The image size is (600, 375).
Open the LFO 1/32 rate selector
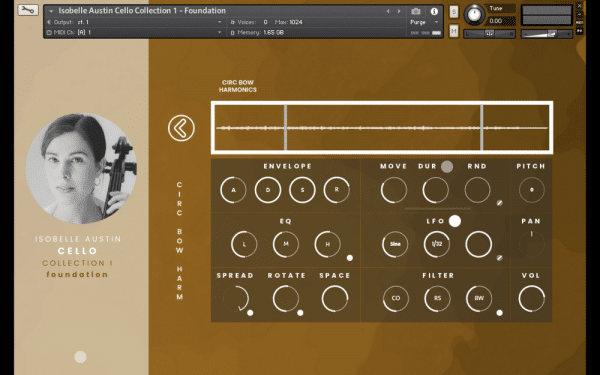pyautogui.click(x=437, y=244)
